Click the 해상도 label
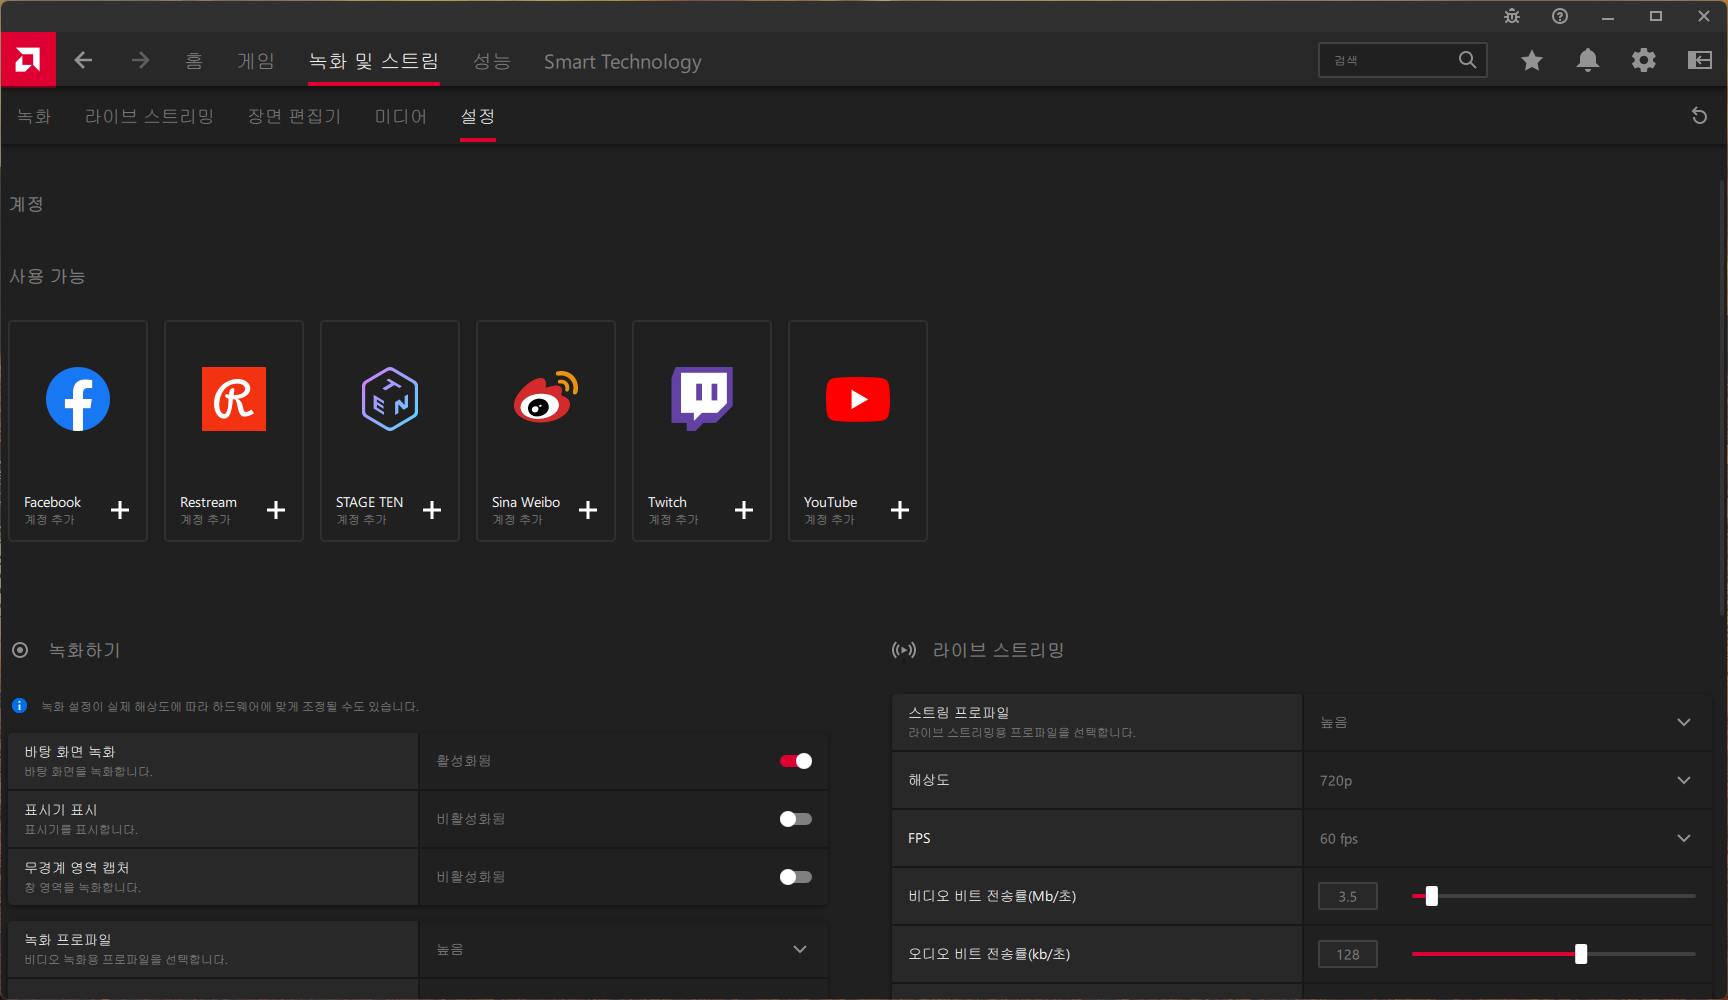The width and height of the screenshot is (1728, 1000). click(929, 780)
